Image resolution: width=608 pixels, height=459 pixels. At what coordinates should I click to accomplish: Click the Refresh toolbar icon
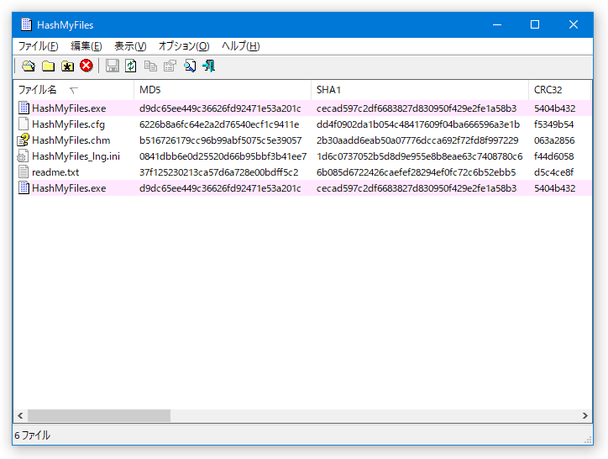(131, 66)
